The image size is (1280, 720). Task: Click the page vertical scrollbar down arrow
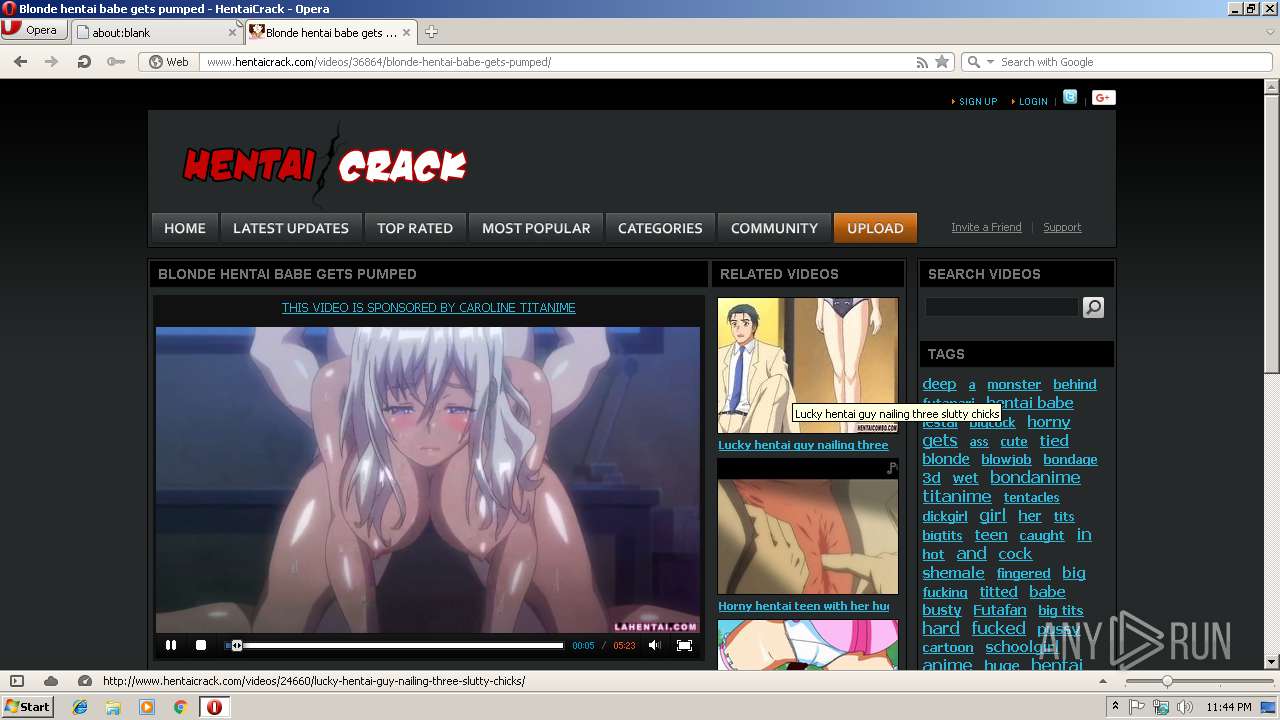(x=1272, y=662)
